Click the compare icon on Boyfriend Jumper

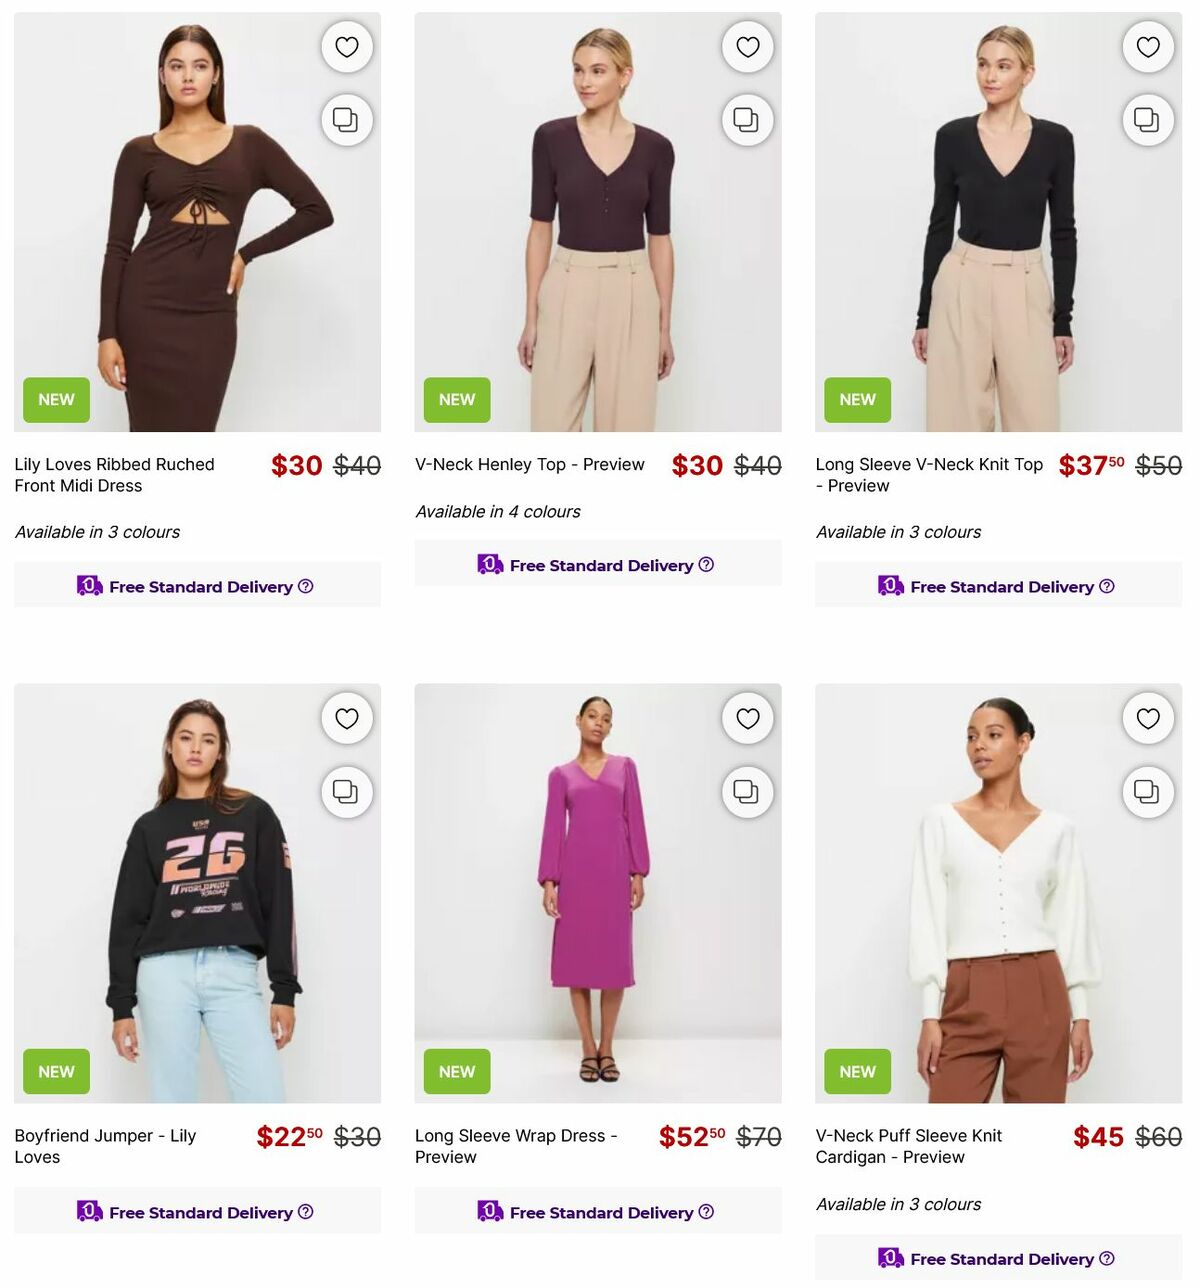(346, 792)
